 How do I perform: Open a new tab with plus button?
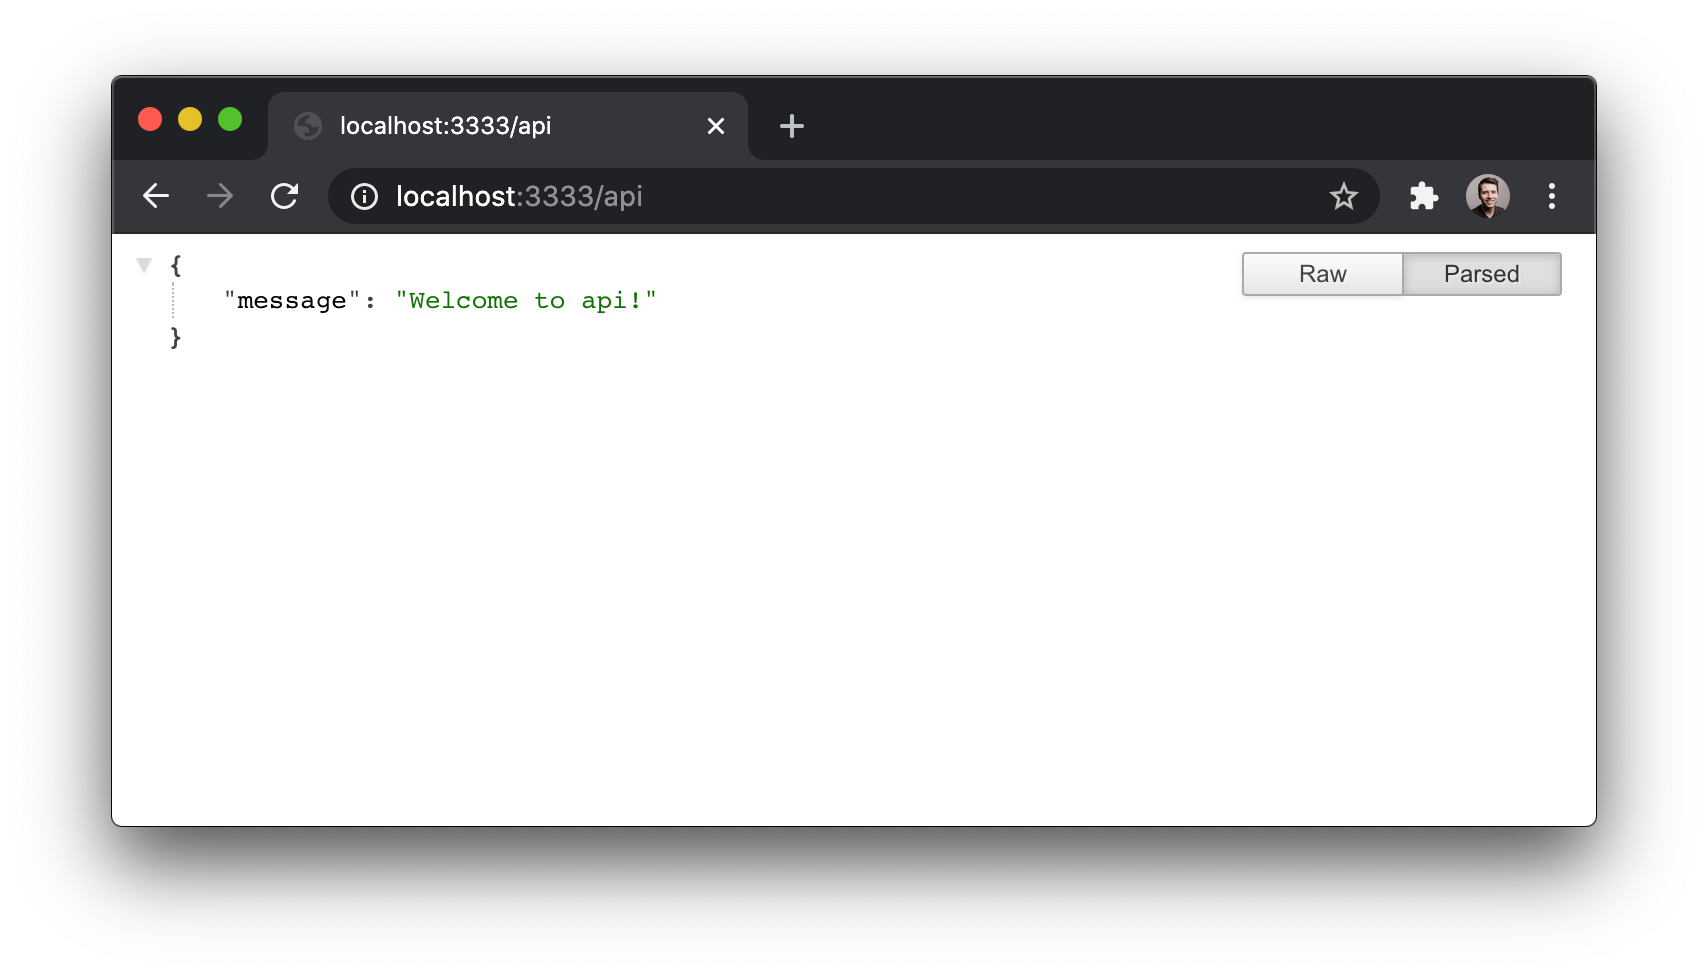click(x=792, y=126)
